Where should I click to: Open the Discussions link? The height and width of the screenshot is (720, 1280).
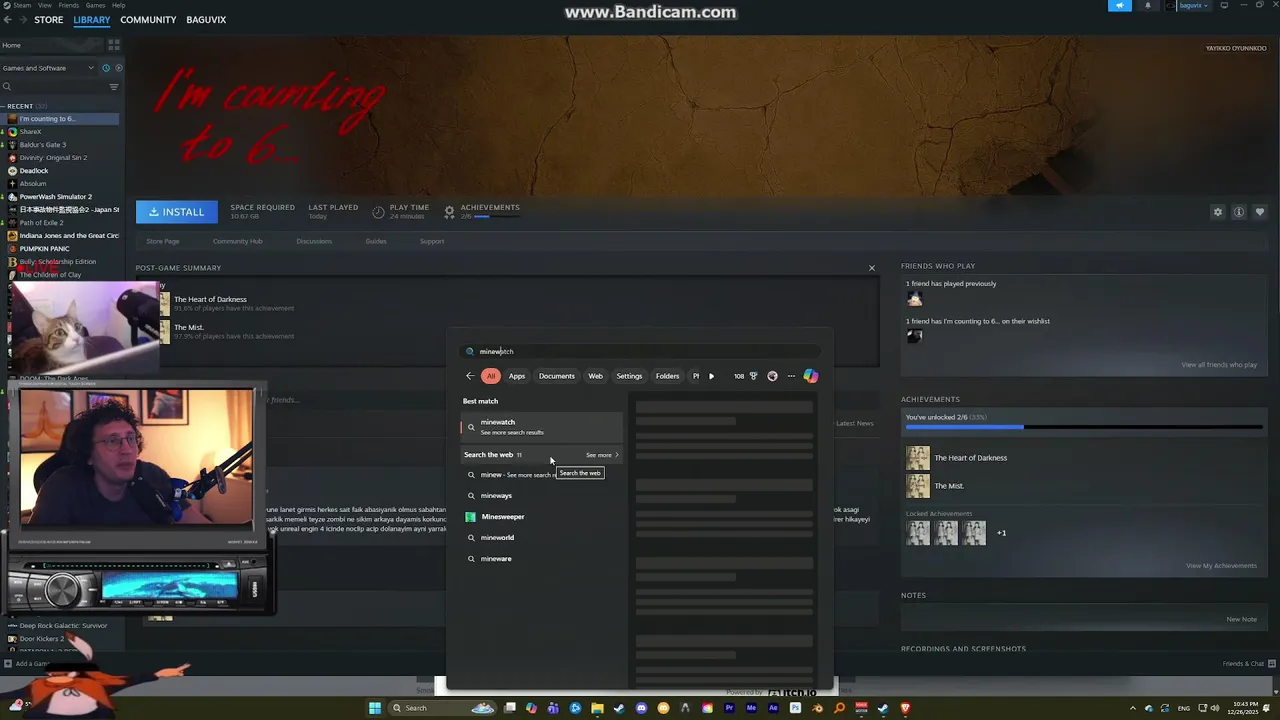click(x=314, y=241)
